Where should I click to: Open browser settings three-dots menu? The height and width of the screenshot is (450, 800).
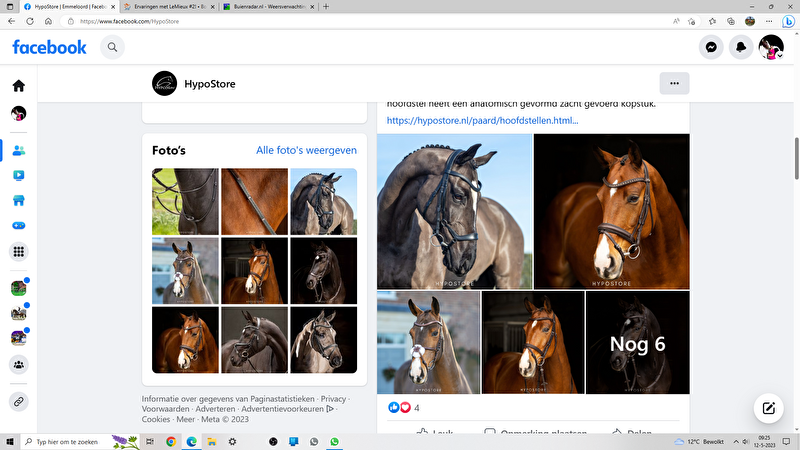click(769, 21)
